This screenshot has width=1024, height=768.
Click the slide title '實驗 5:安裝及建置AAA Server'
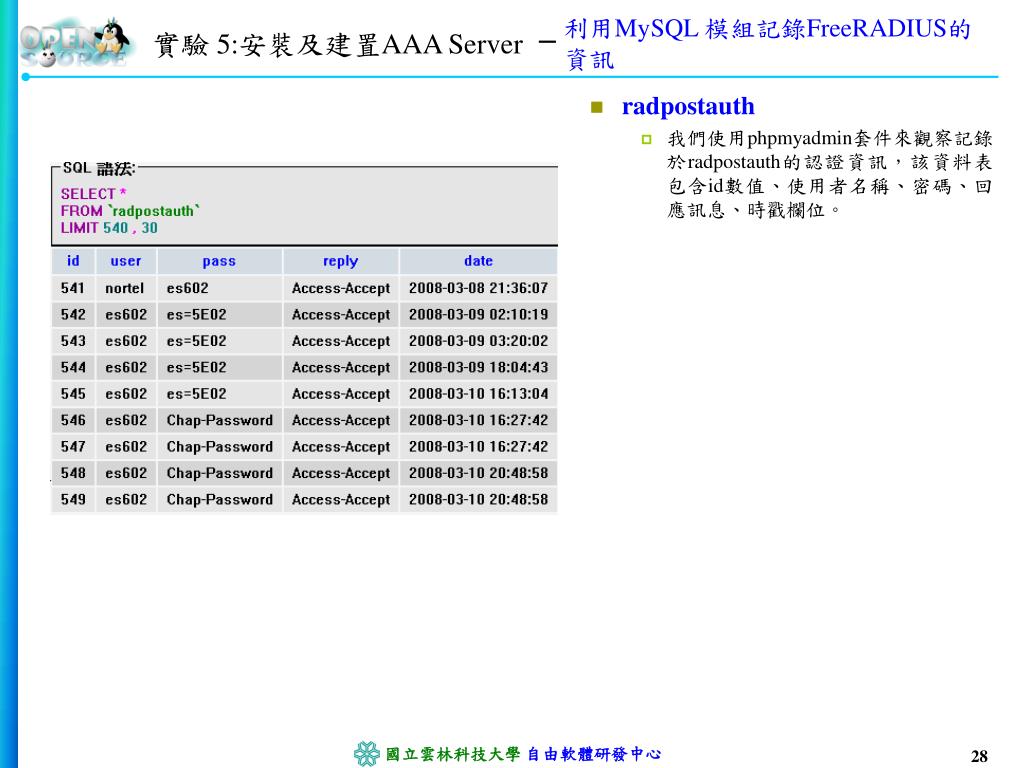338,45
